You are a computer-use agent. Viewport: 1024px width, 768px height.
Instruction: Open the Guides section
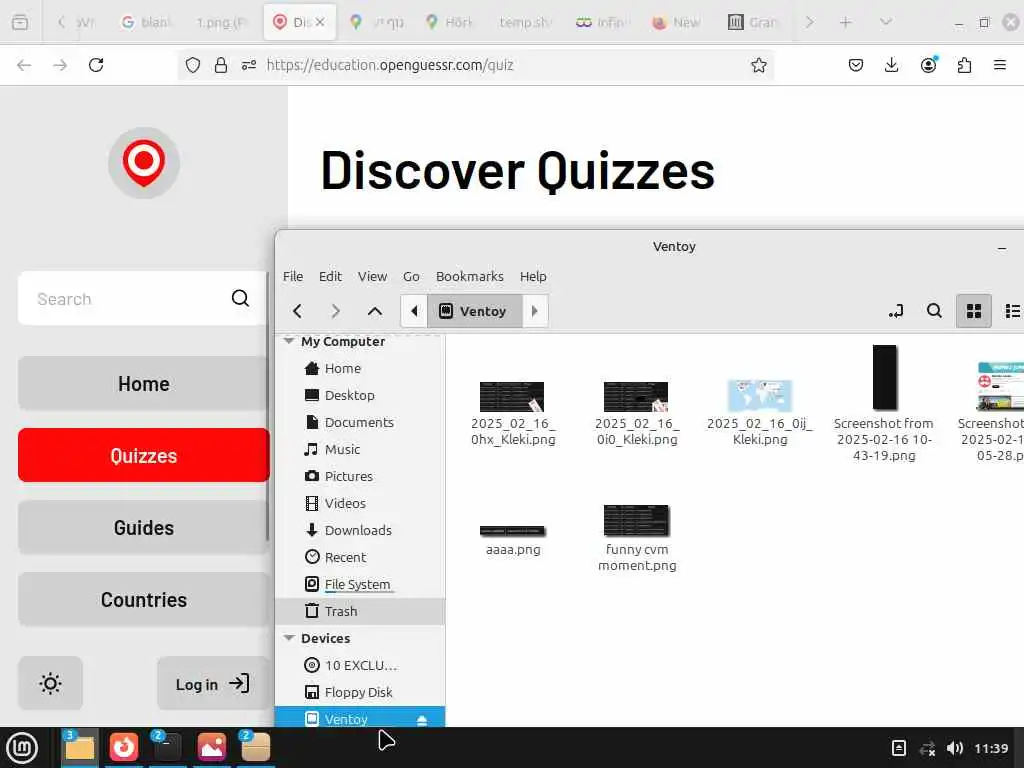point(144,527)
